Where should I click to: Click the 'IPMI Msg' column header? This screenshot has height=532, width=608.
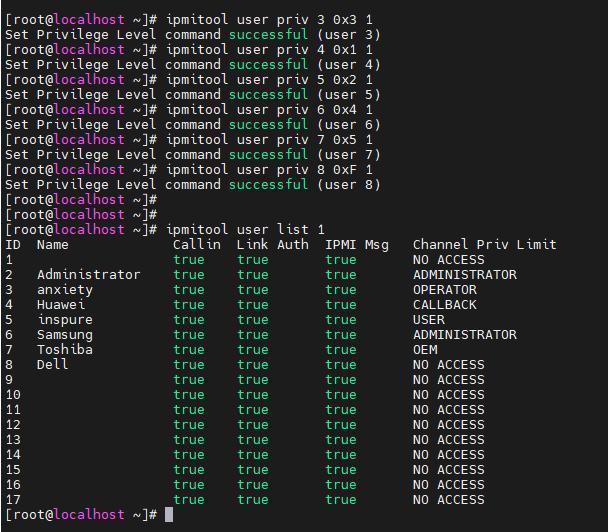tap(356, 245)
